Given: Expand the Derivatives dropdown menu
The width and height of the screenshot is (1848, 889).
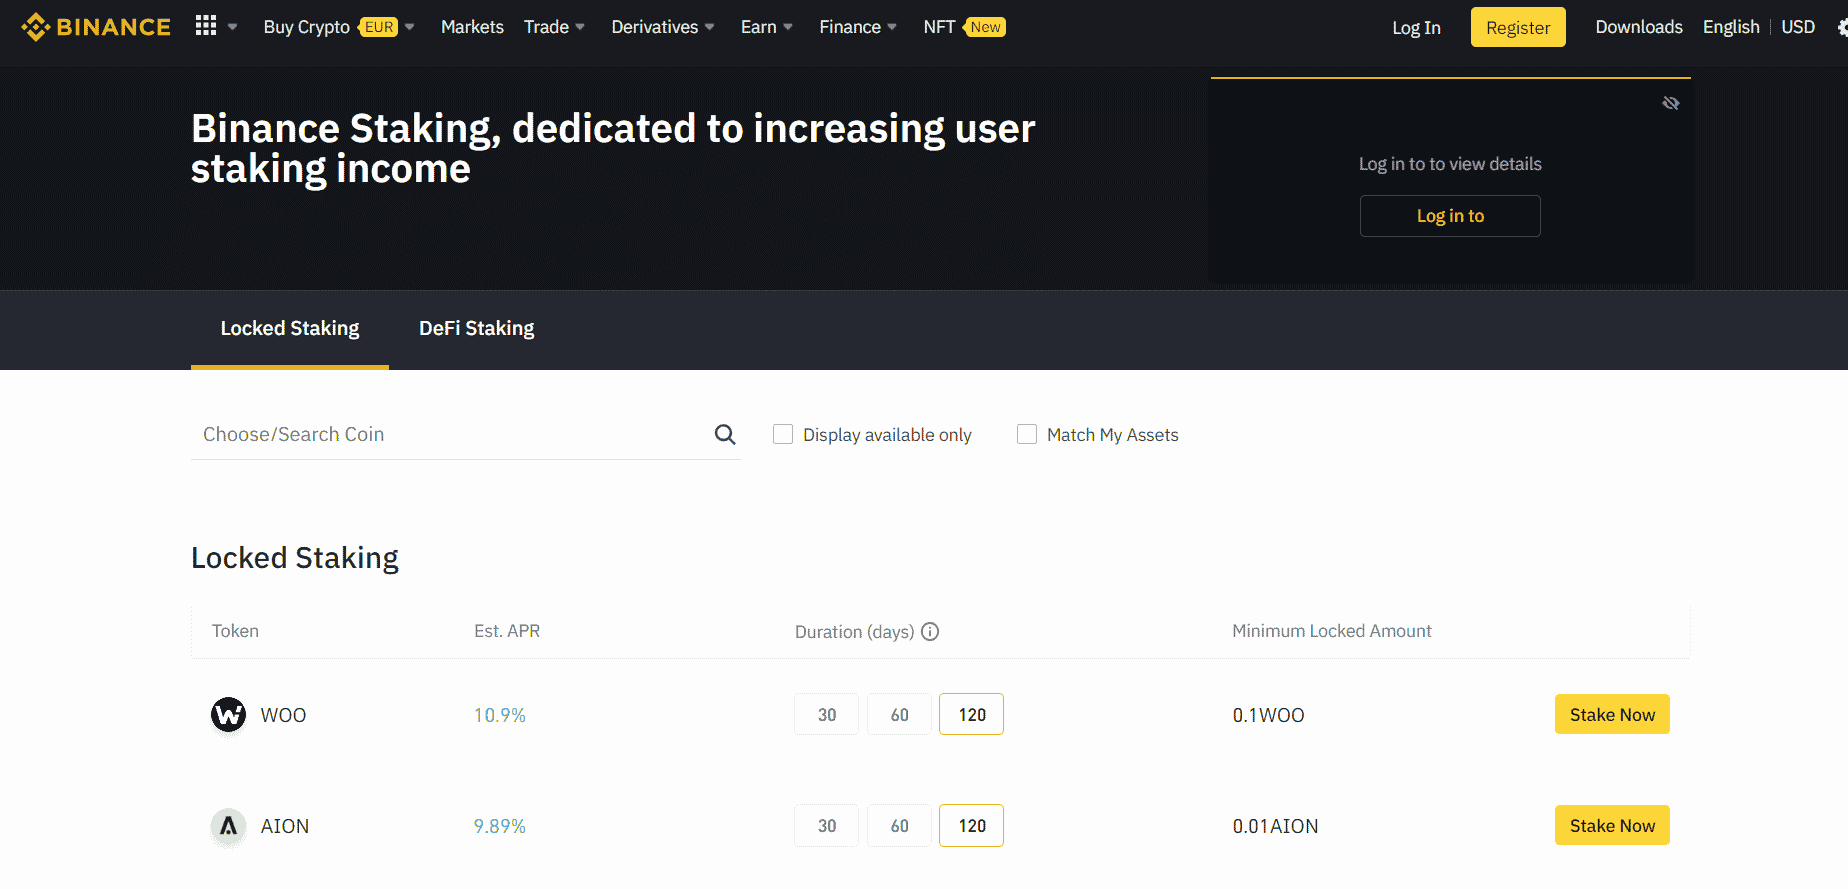Looking at the screenshot, I should [709, 27].
